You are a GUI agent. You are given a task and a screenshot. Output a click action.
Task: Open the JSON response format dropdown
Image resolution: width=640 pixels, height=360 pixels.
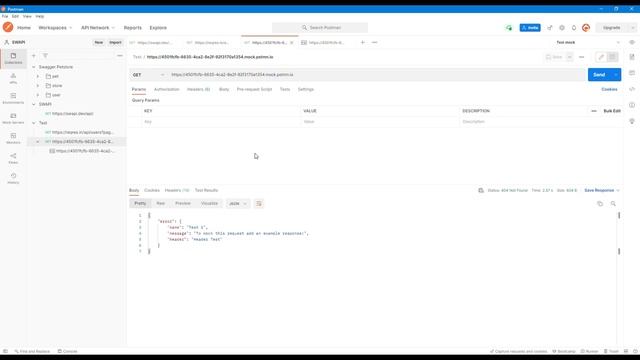(x=238, y=203)
